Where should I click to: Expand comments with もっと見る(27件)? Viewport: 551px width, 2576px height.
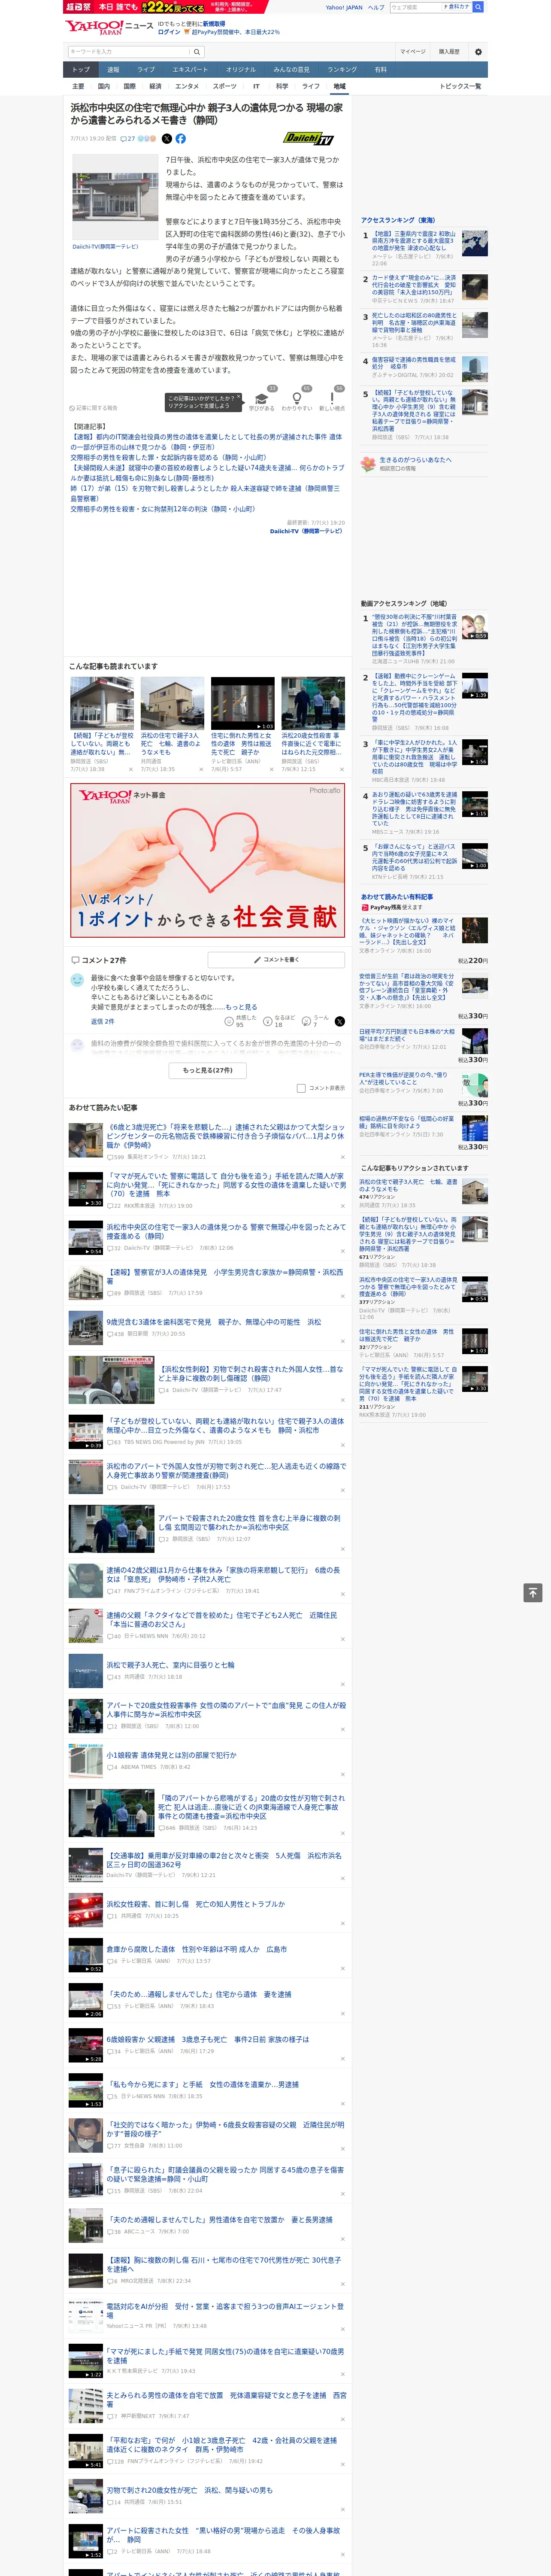208,1069
